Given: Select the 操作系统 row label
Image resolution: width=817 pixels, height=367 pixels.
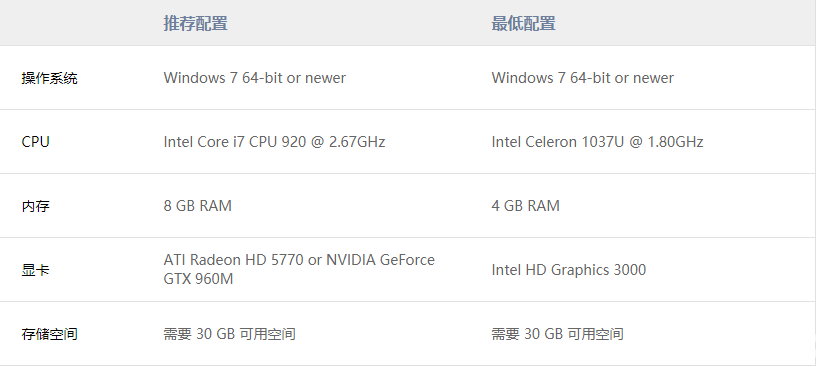Looking at the screenshot, I should 49,78.
